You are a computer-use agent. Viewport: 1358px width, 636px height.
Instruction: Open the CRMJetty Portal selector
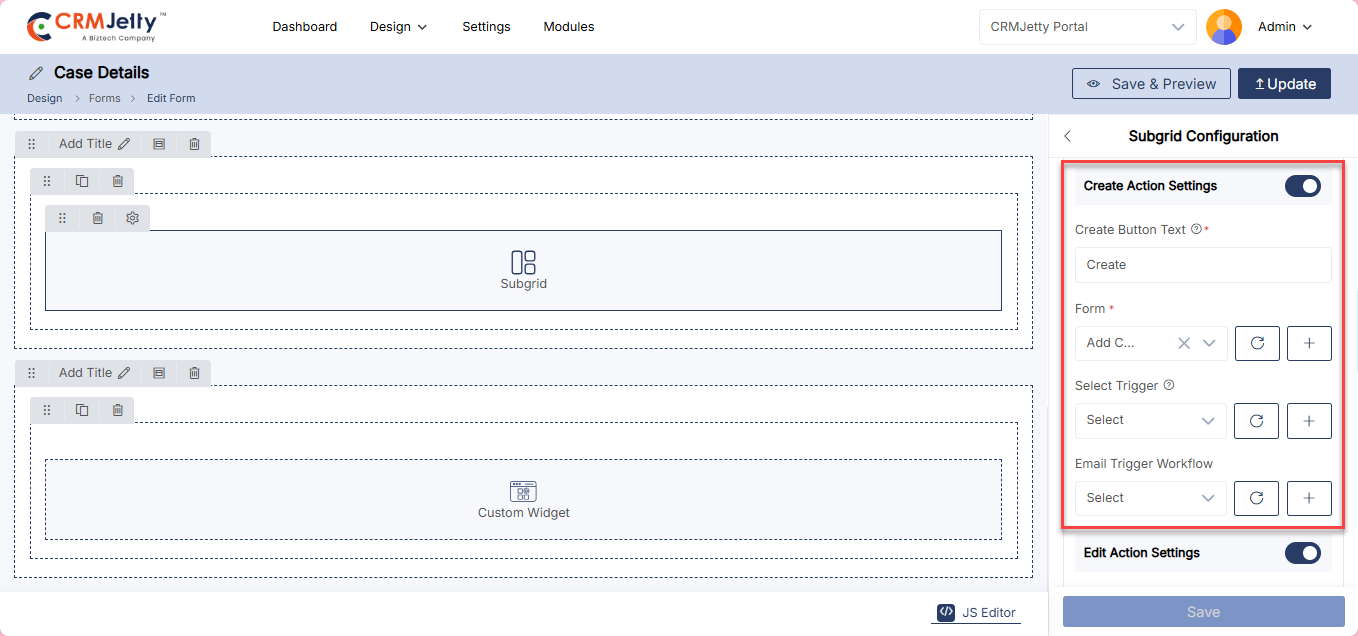(1087, 27)
